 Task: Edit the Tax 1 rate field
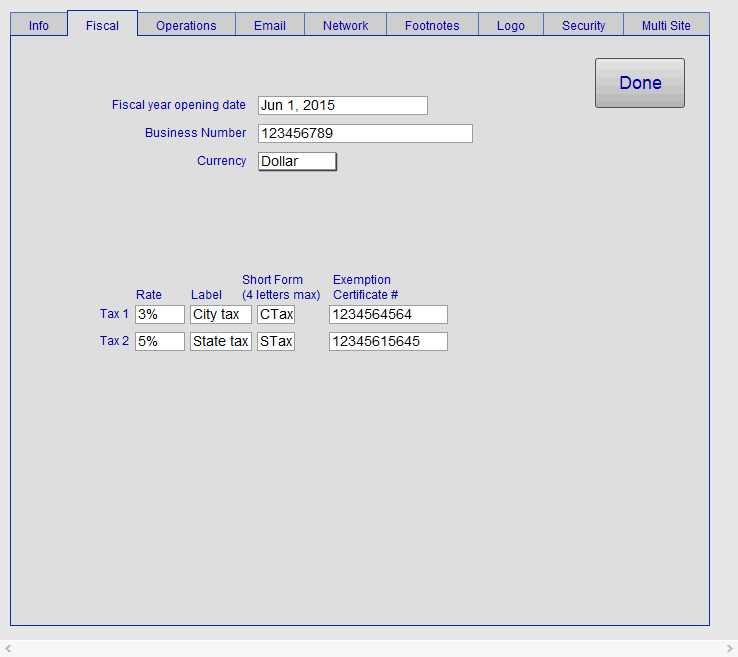[x=160, y=314]
